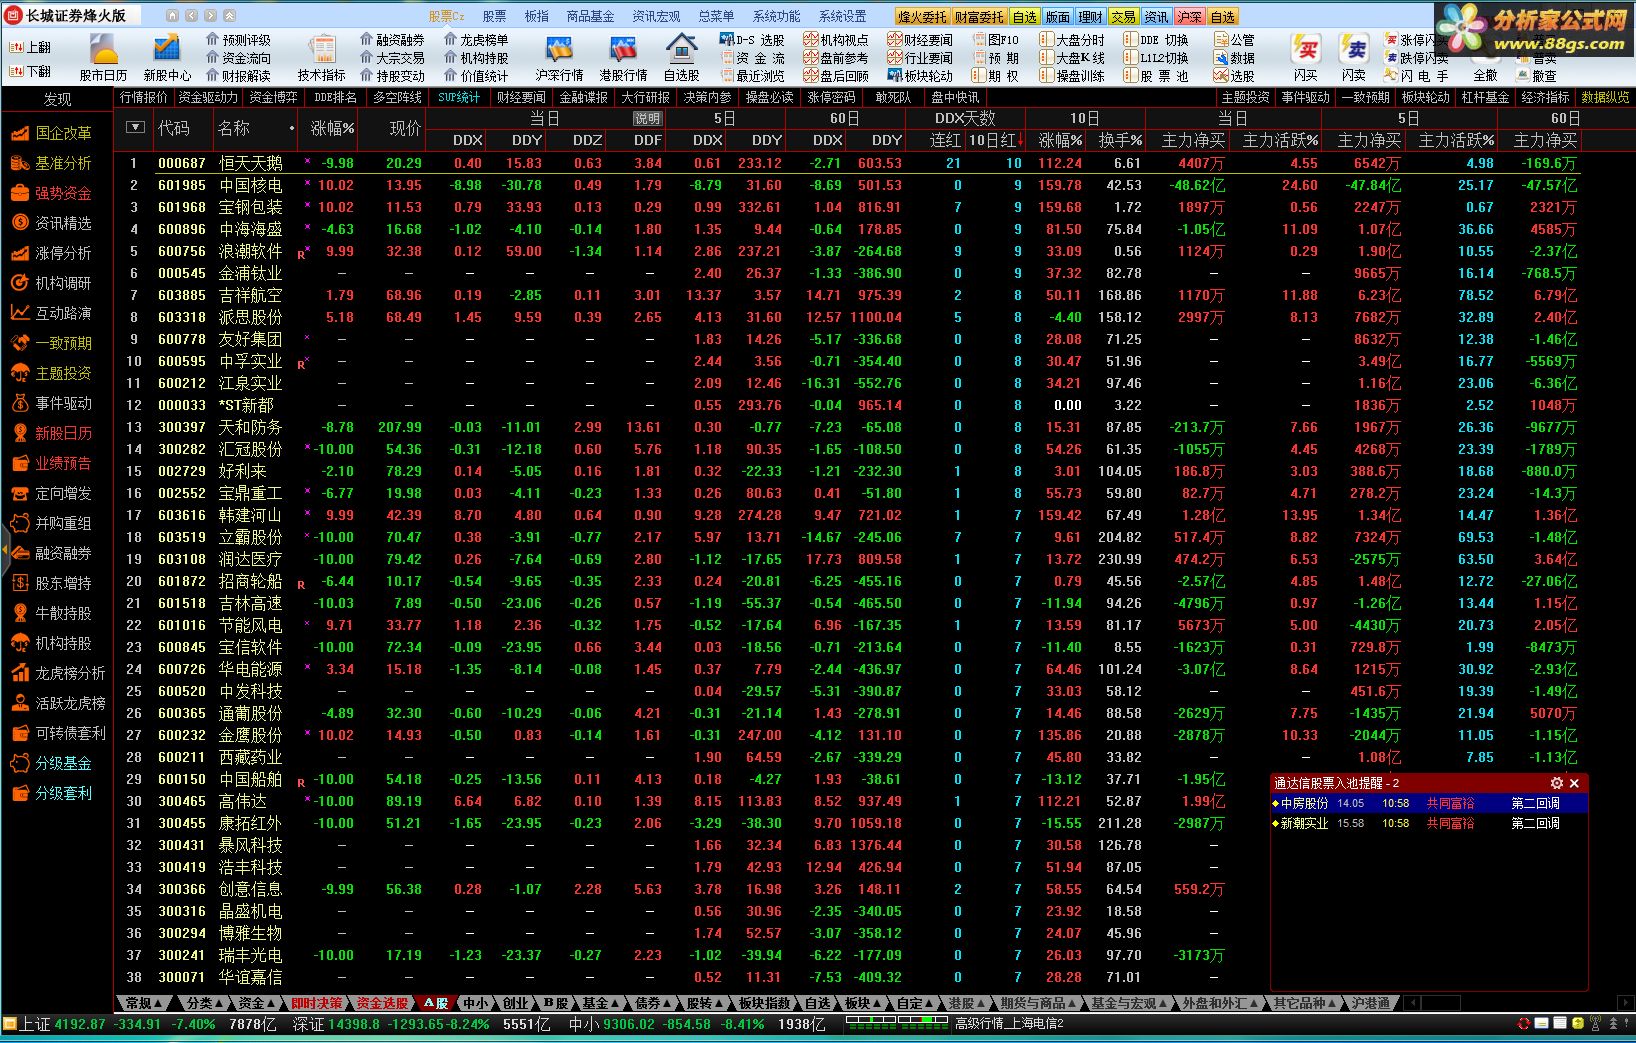This screenshot has width=1636, height=1043.
Task: Open the 技术指标 document icon
Action: click(321, 56)
